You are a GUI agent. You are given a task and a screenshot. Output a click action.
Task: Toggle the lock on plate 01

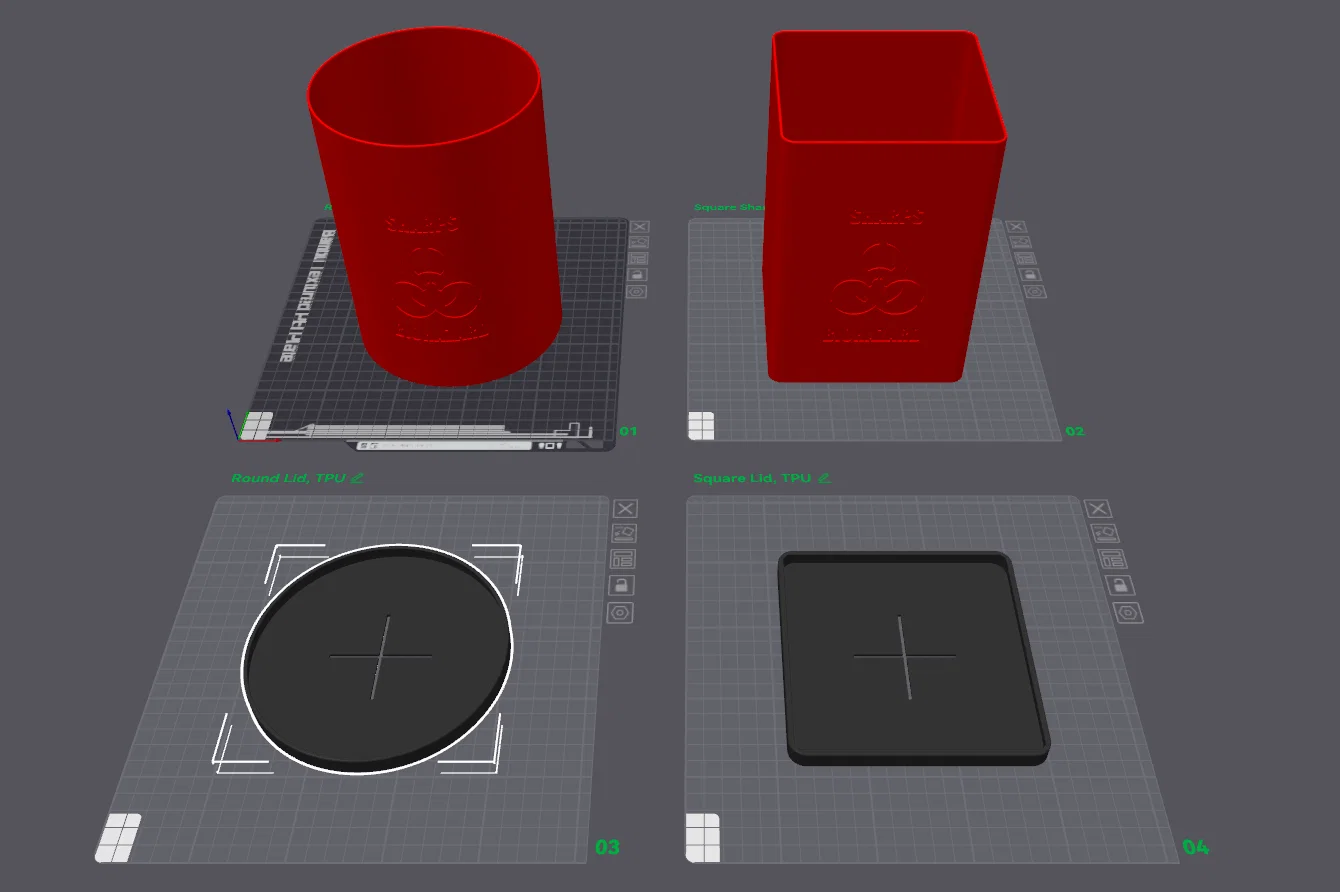tap(637, 275)
